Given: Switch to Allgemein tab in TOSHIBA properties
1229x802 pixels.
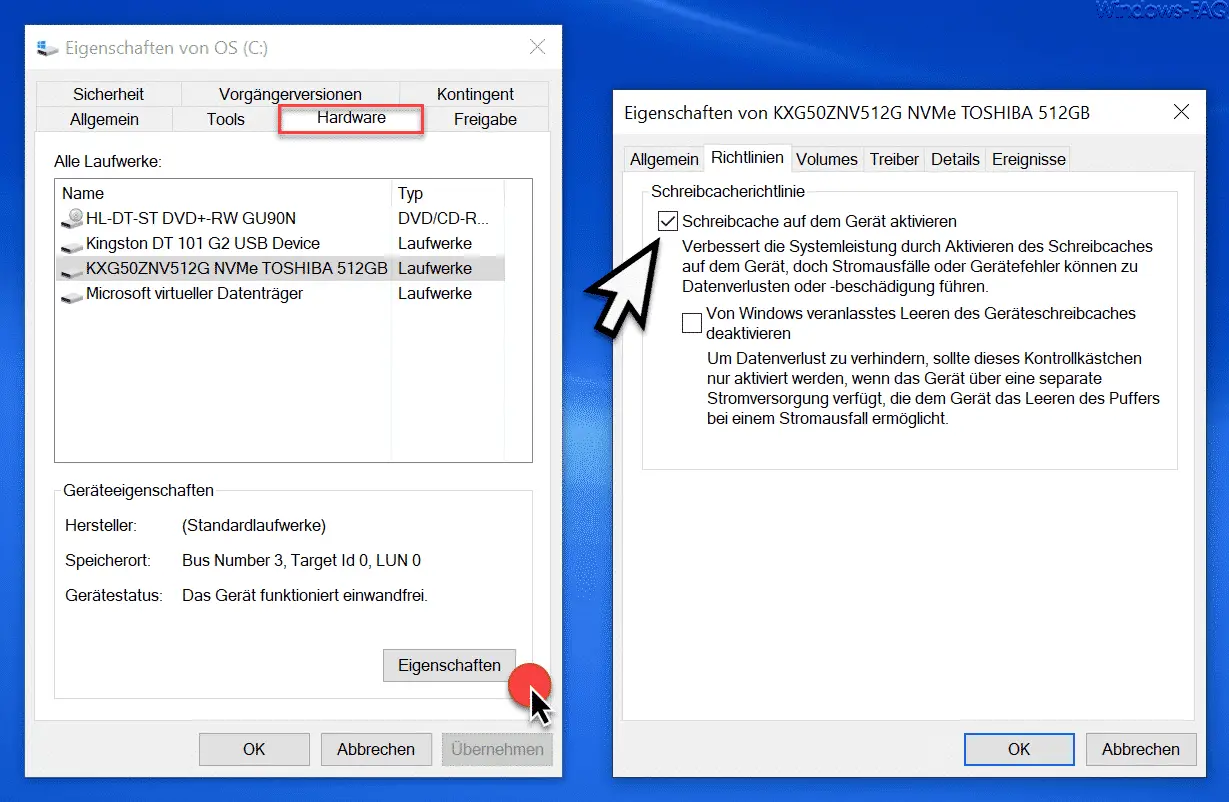Looking at the screenshot, I should [x=664, y=159].
